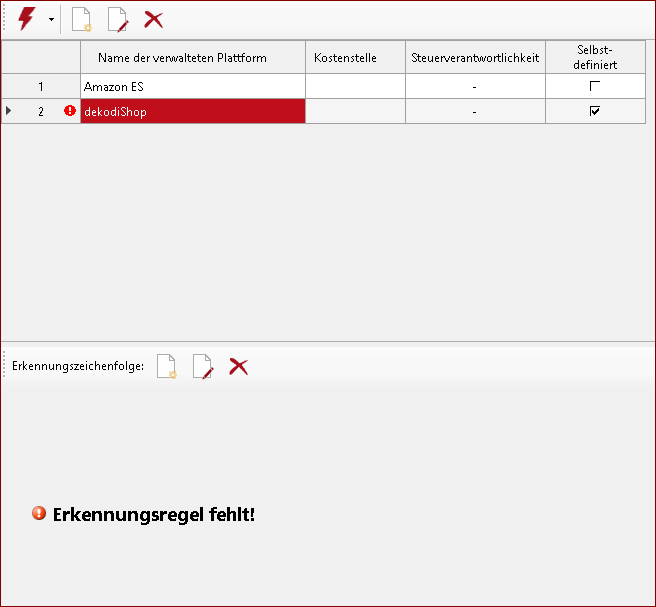Sort by Name der verwalteten Plattform column header

coord(193,57)
